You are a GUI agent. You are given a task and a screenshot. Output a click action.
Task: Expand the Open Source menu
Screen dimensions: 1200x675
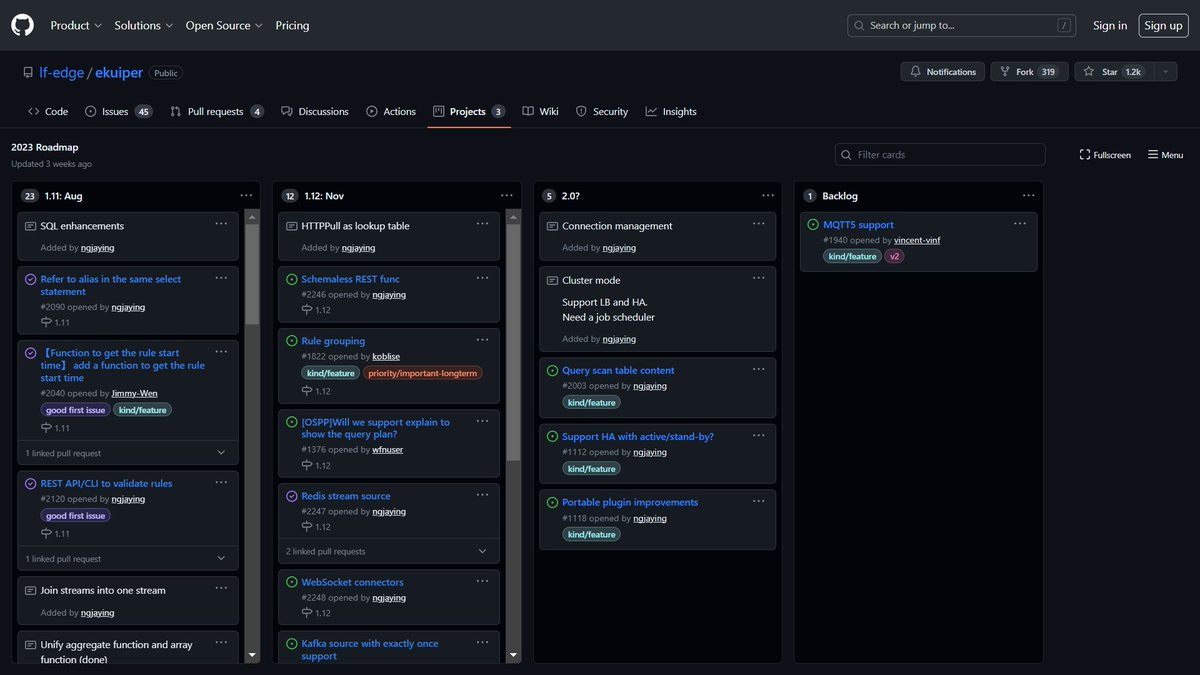(x=224, y=25)
